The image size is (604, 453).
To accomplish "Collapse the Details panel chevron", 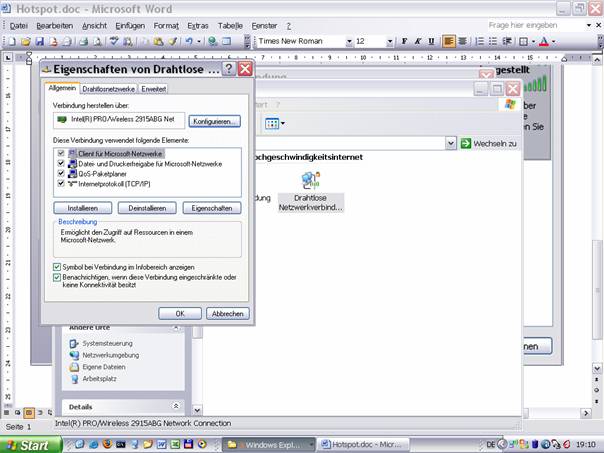I will click(x=176, y=406).
